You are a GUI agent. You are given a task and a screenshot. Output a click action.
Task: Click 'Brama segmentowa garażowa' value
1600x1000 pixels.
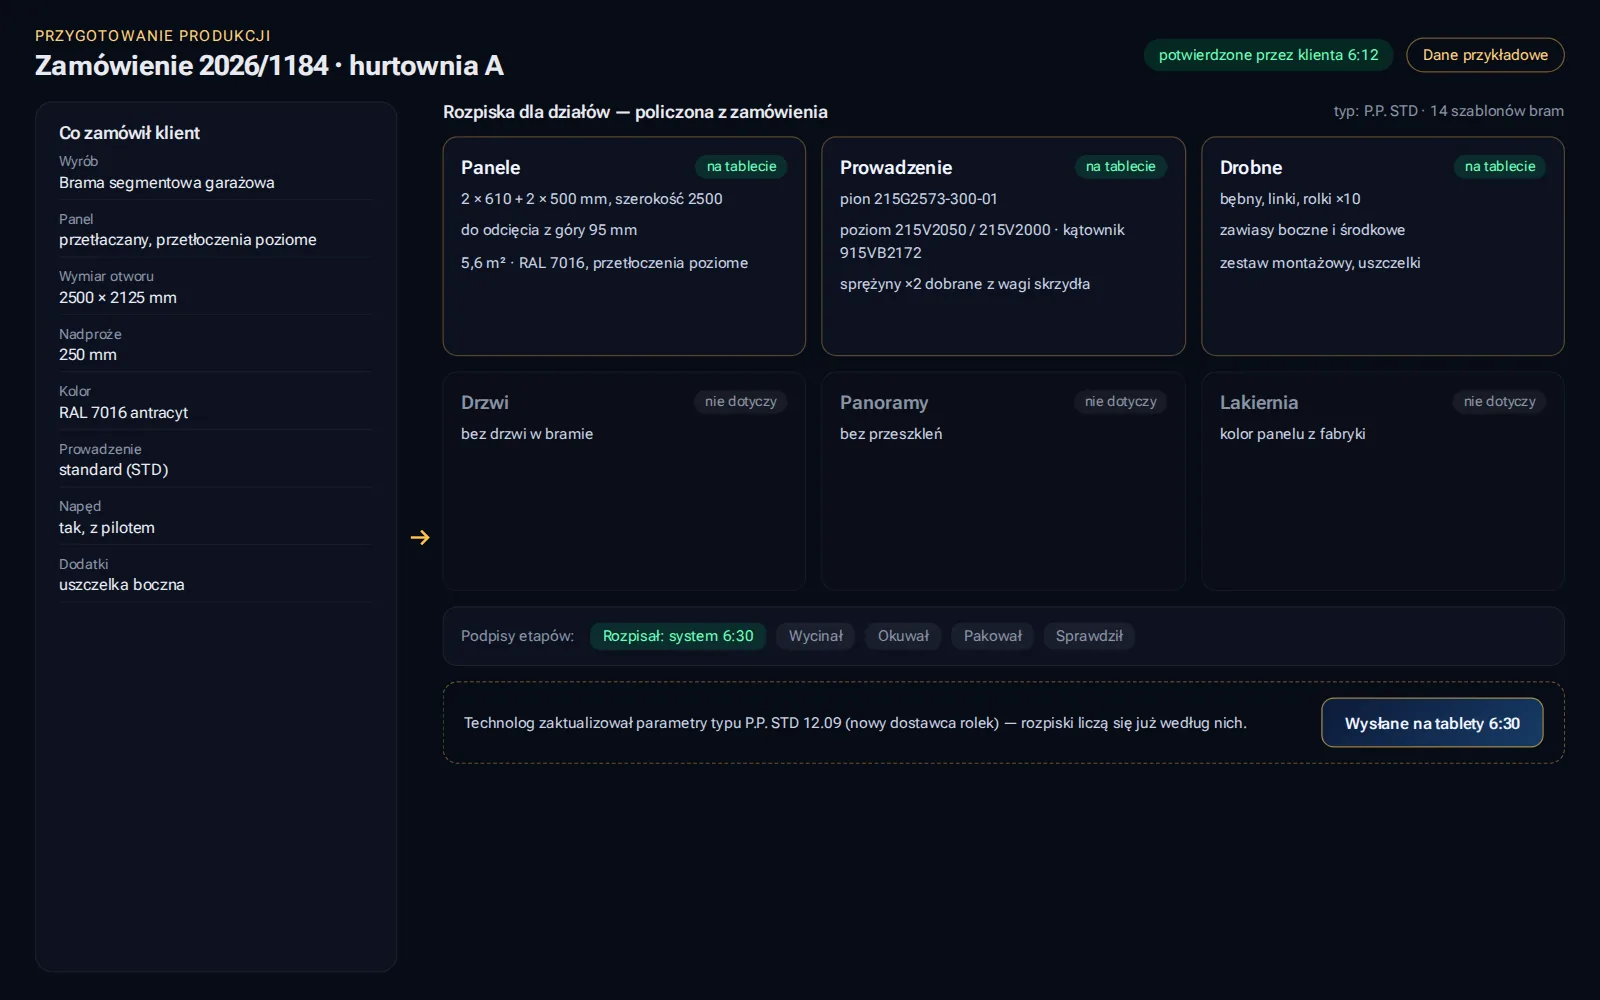(x=167, y=183)
